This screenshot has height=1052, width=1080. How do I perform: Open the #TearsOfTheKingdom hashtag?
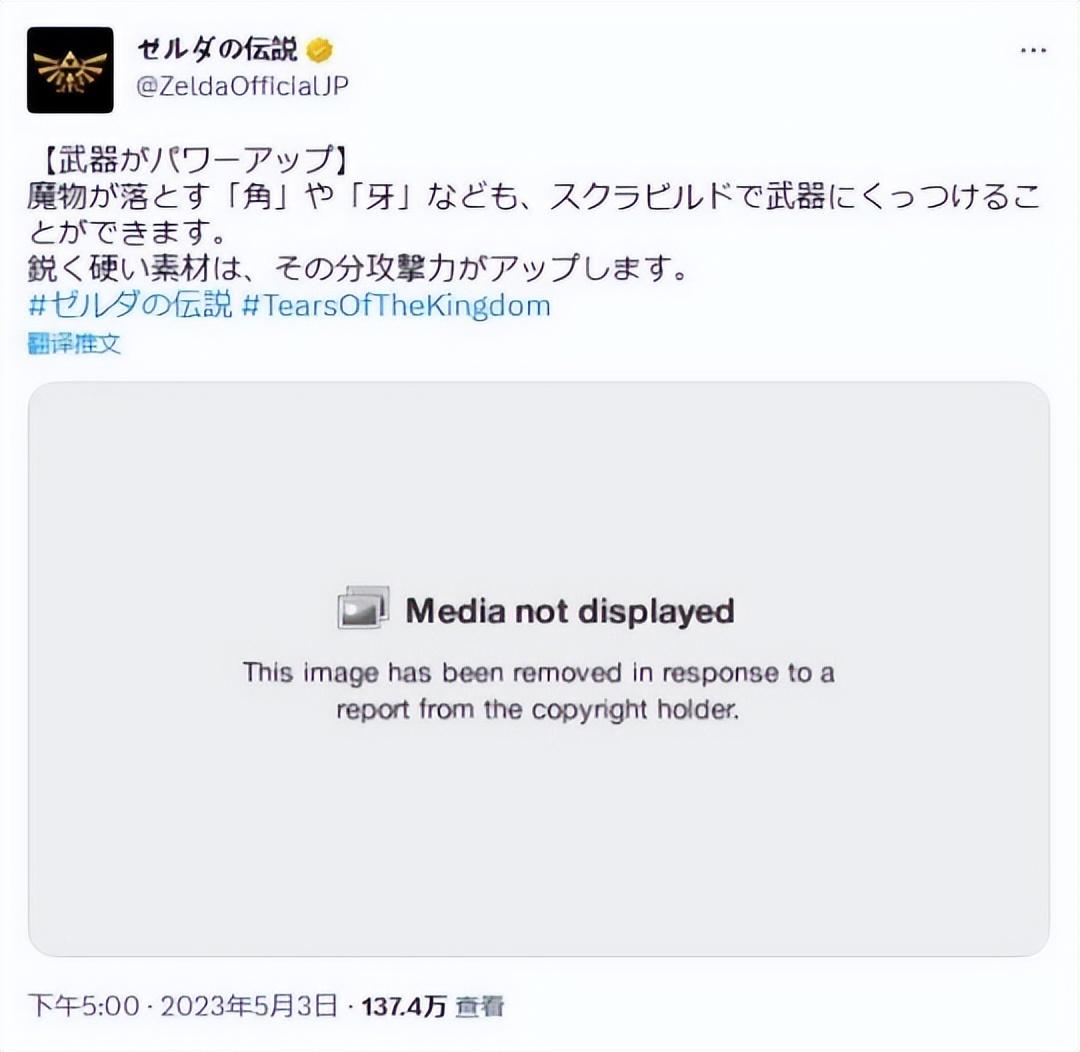point(397,306)
